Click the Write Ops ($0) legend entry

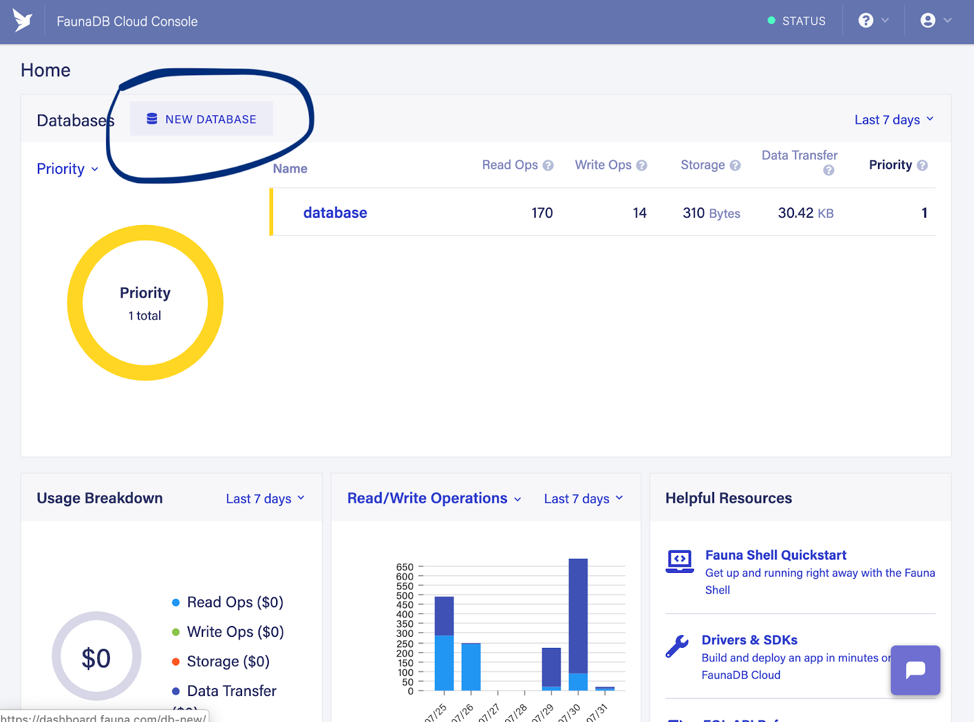[x=227, y=632]
